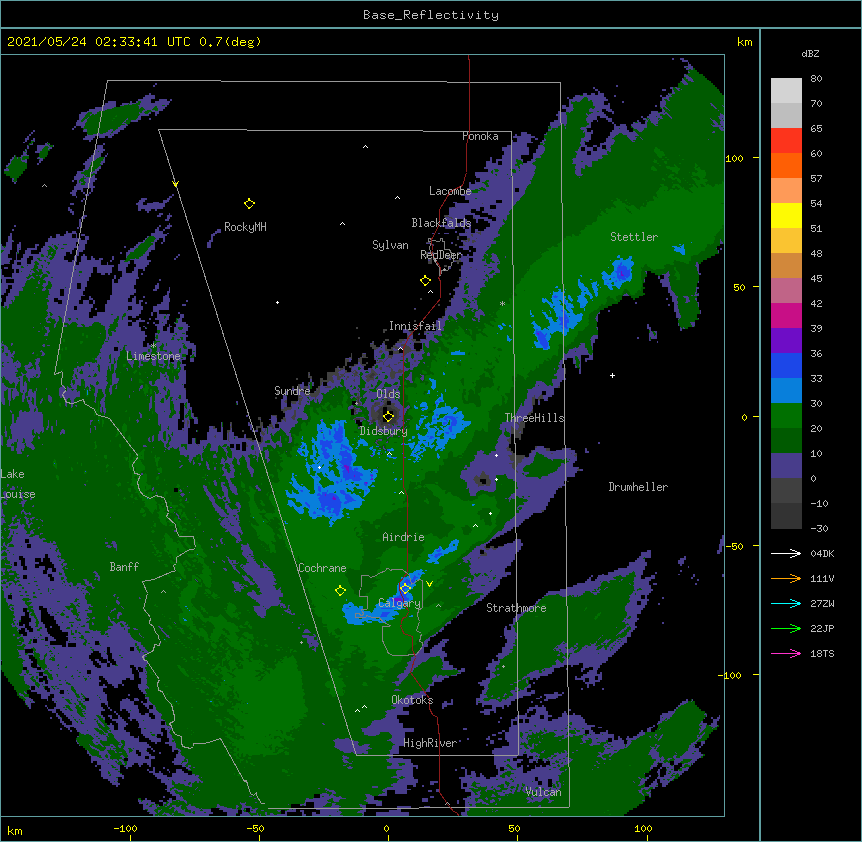
Task: Click the yellow marker near RockyMH
Action: pyautogui.click(x=249, y=204)
